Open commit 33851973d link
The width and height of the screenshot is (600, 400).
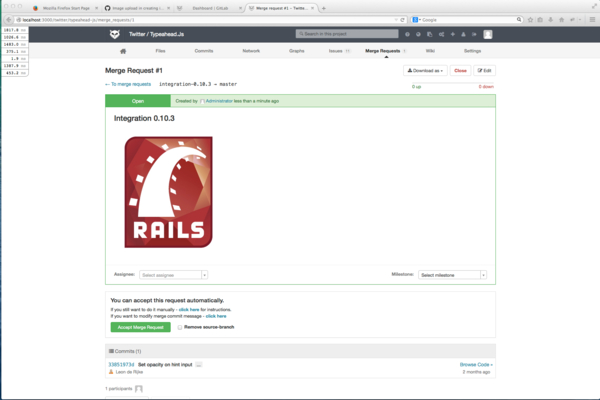[120, 365]
